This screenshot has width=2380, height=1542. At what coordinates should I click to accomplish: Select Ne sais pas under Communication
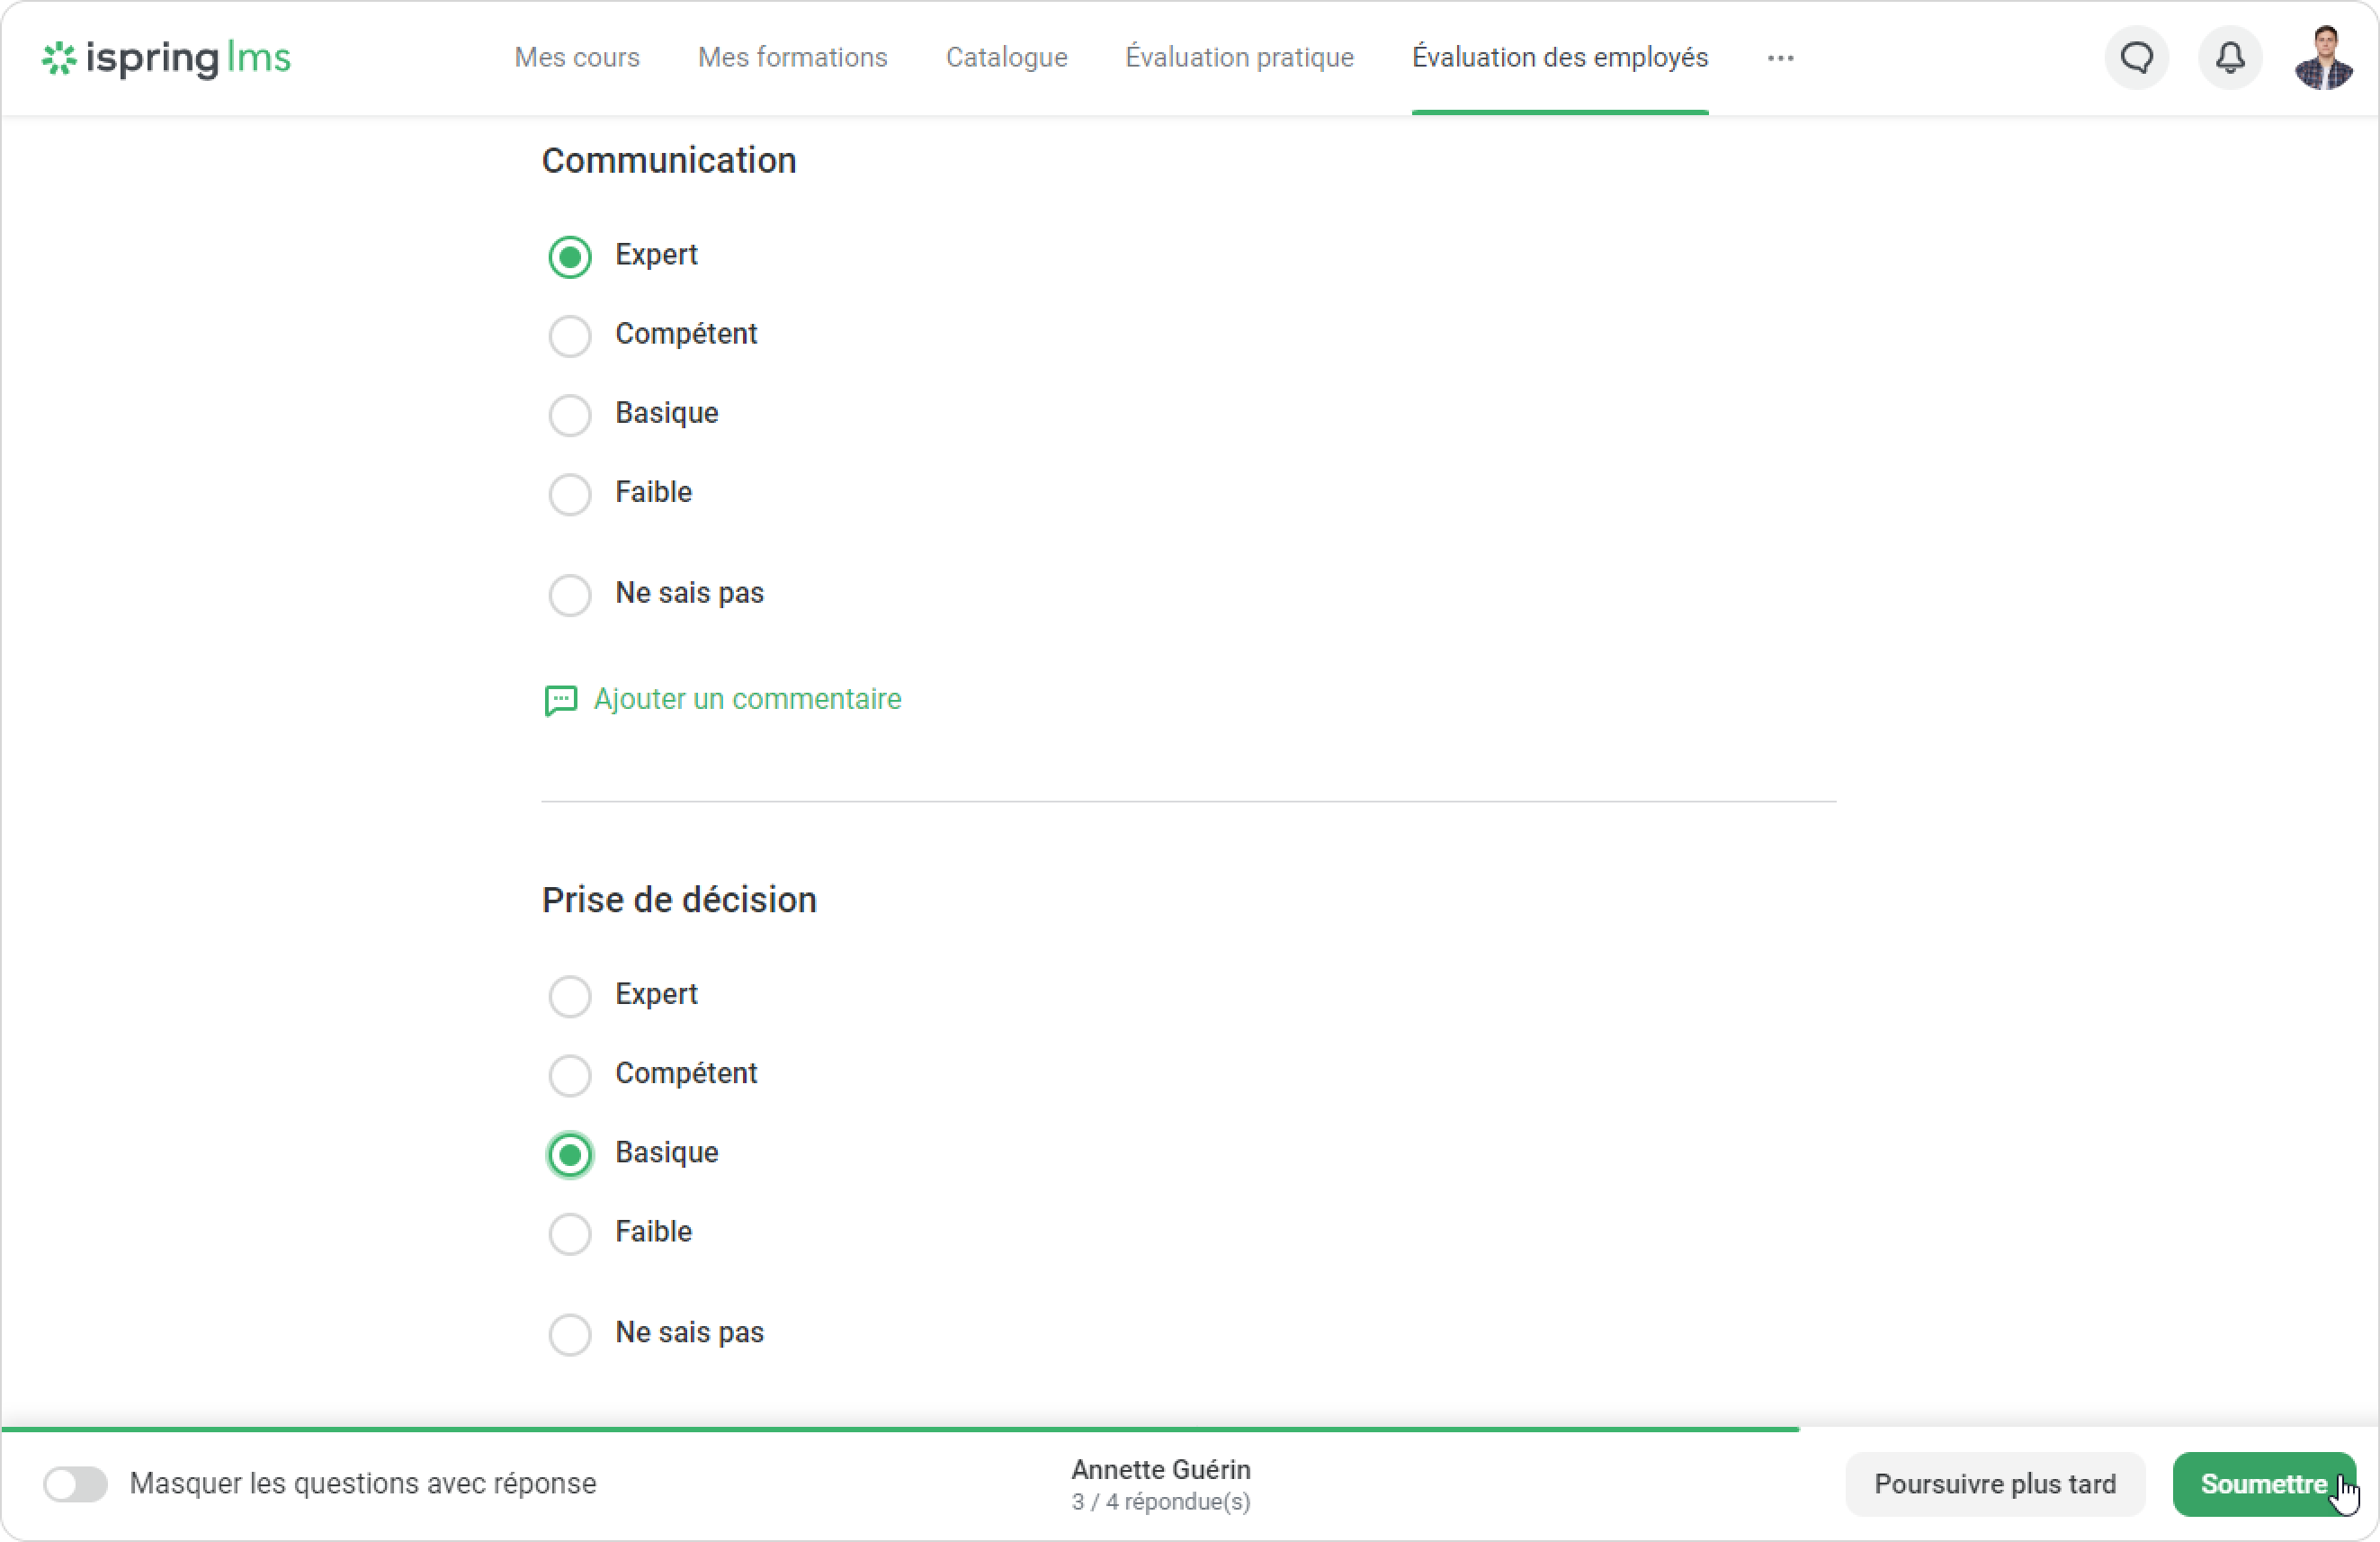point(570,595)
